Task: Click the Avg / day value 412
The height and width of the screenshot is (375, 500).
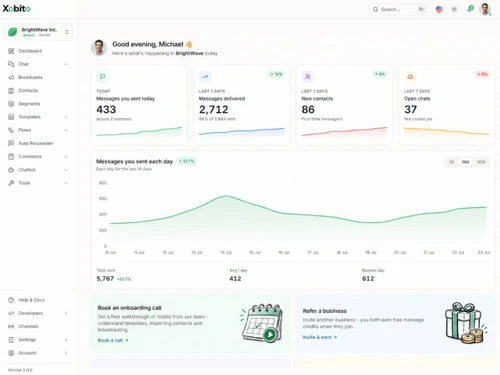Action: (235, 279)
